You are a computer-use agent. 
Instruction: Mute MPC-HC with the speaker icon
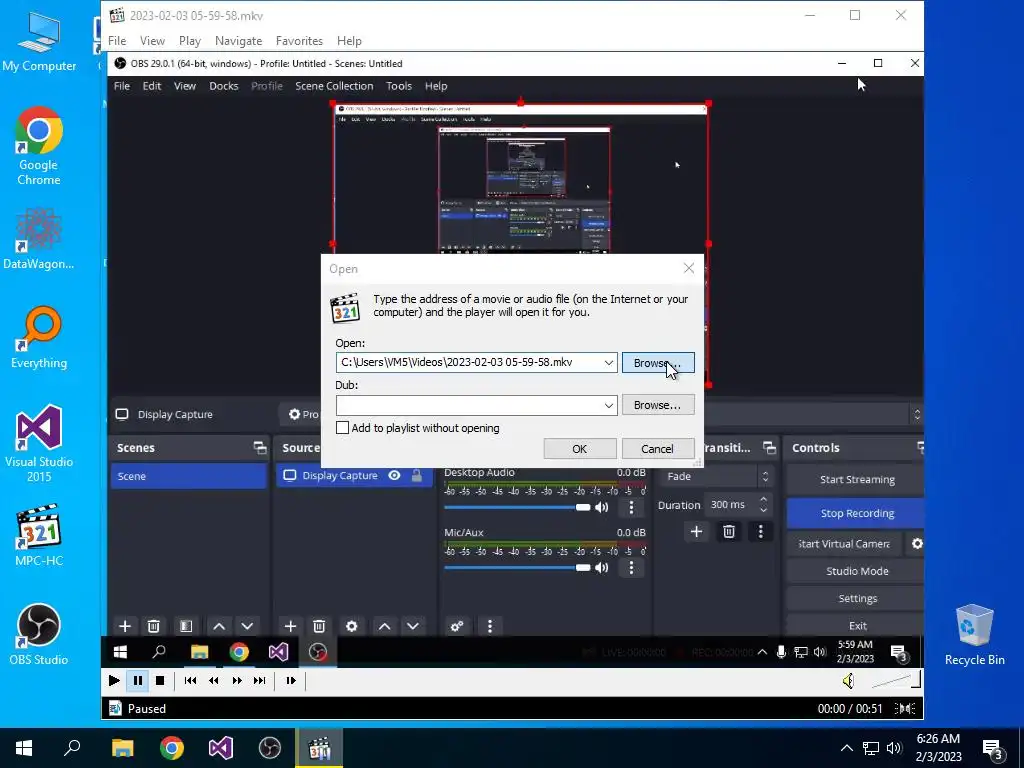(x=848, y=681)
